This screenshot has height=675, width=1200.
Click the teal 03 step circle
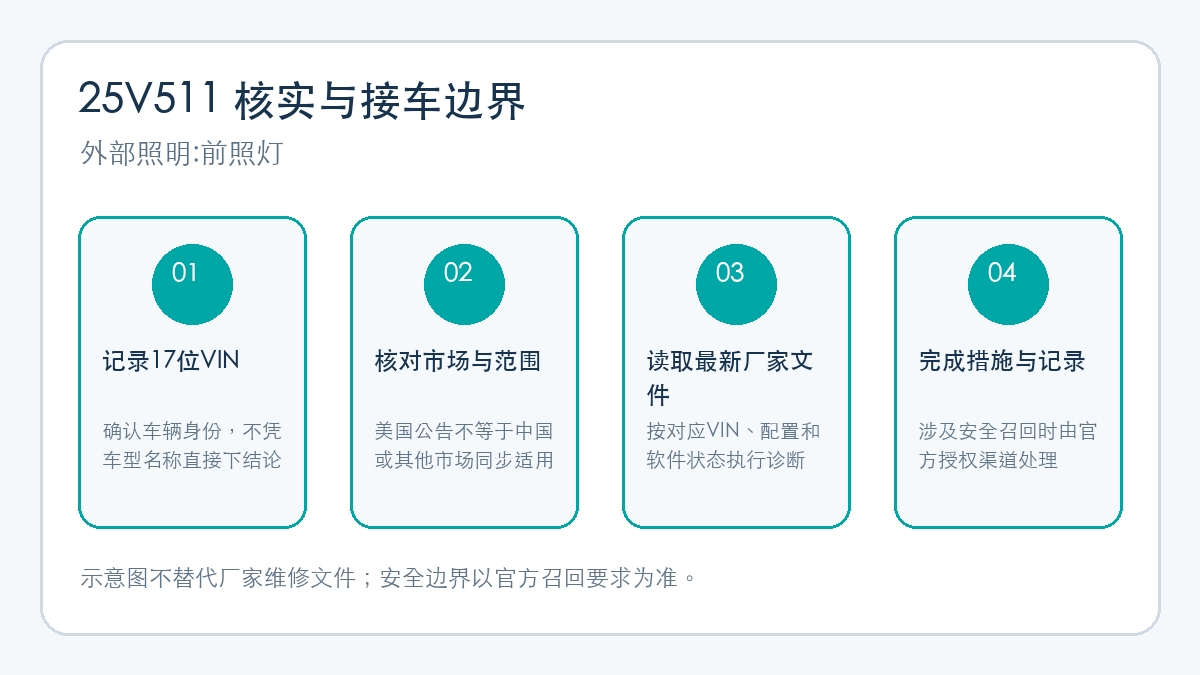tap(736, 284)
